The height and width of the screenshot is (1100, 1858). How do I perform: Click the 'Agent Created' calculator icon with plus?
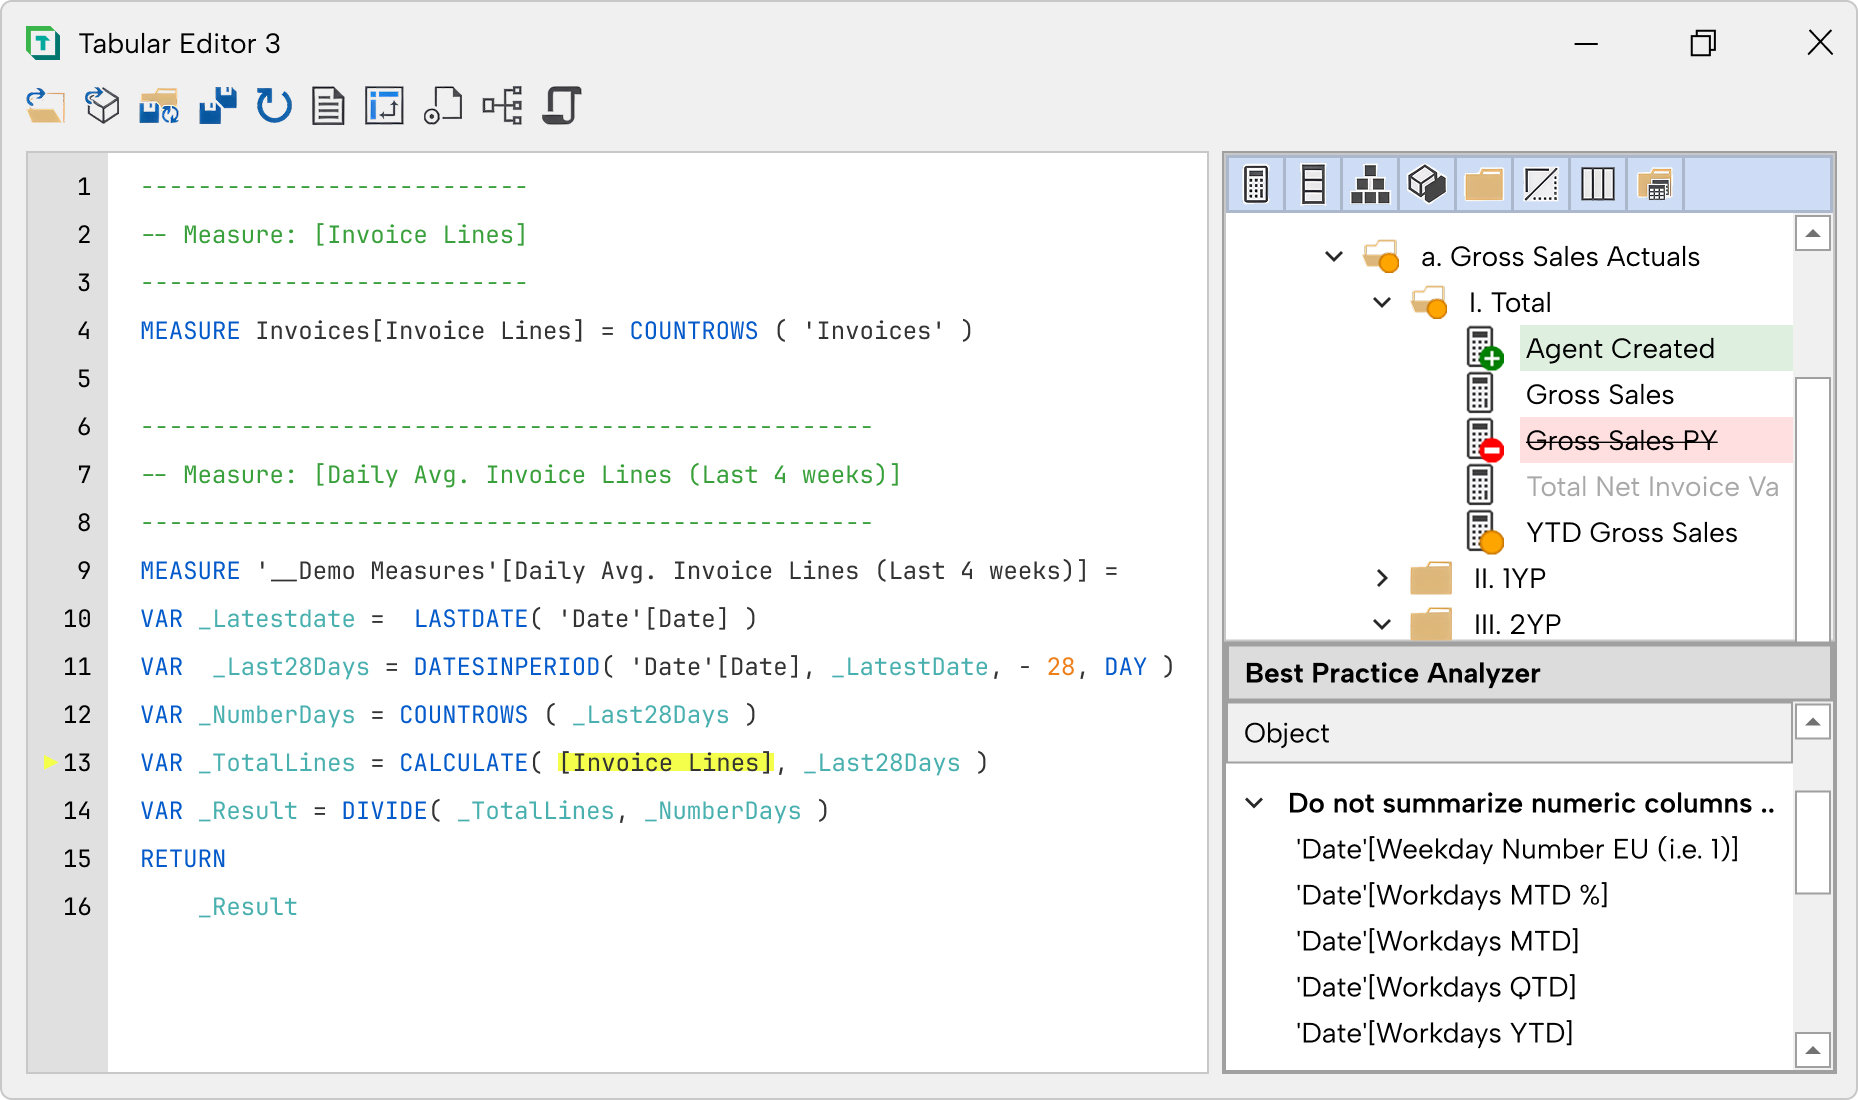pyautogui.click(x=1484, y=349)
